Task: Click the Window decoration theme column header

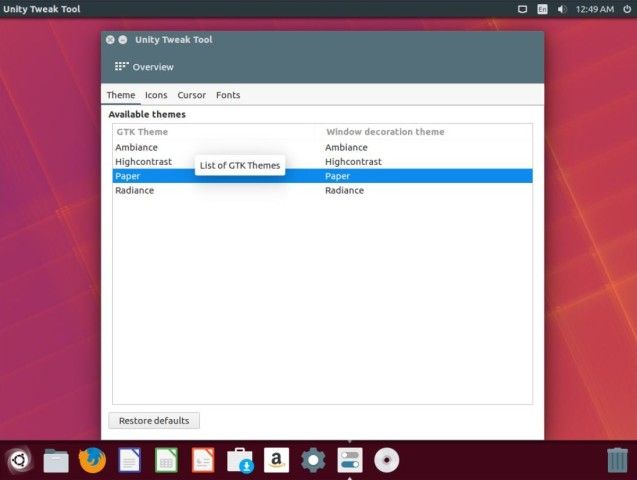Action: (385, 132)
